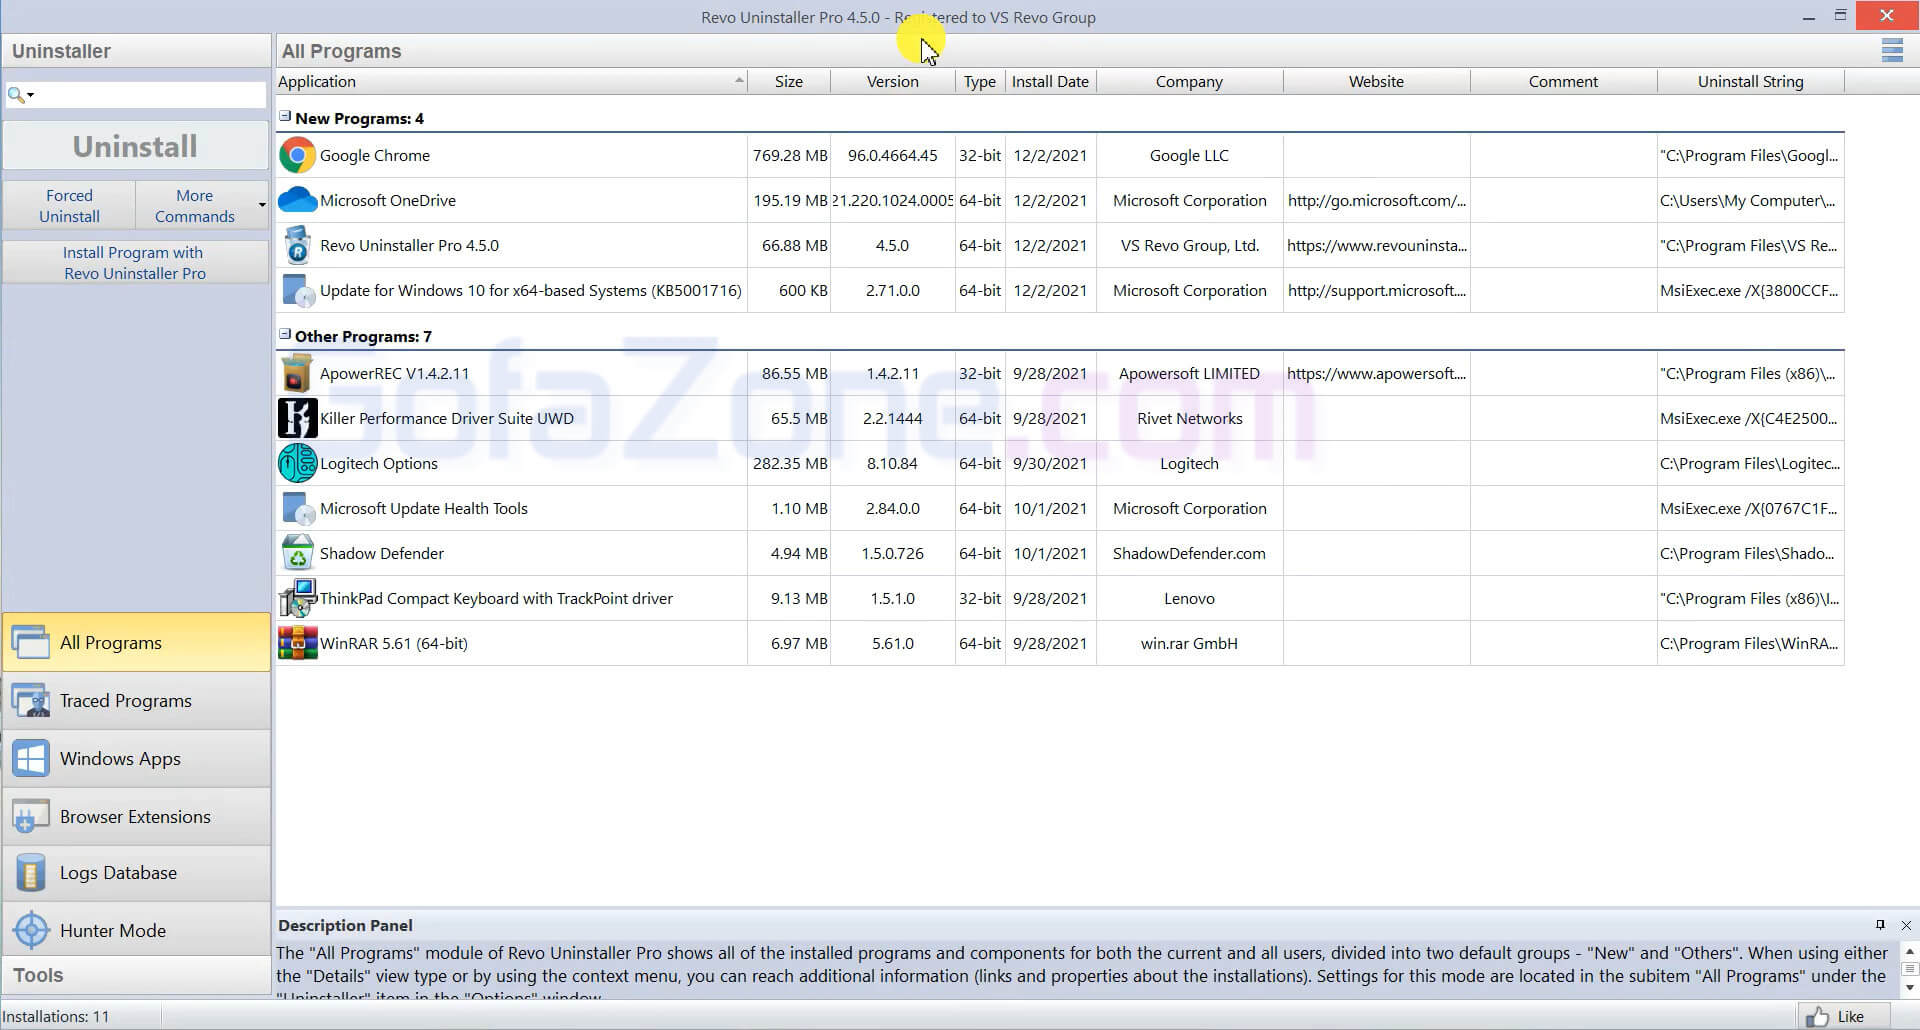Select the Microsoft OneDrive cloud icon
Viewport: 1920px width, 1030px height.
click(297, 200)
